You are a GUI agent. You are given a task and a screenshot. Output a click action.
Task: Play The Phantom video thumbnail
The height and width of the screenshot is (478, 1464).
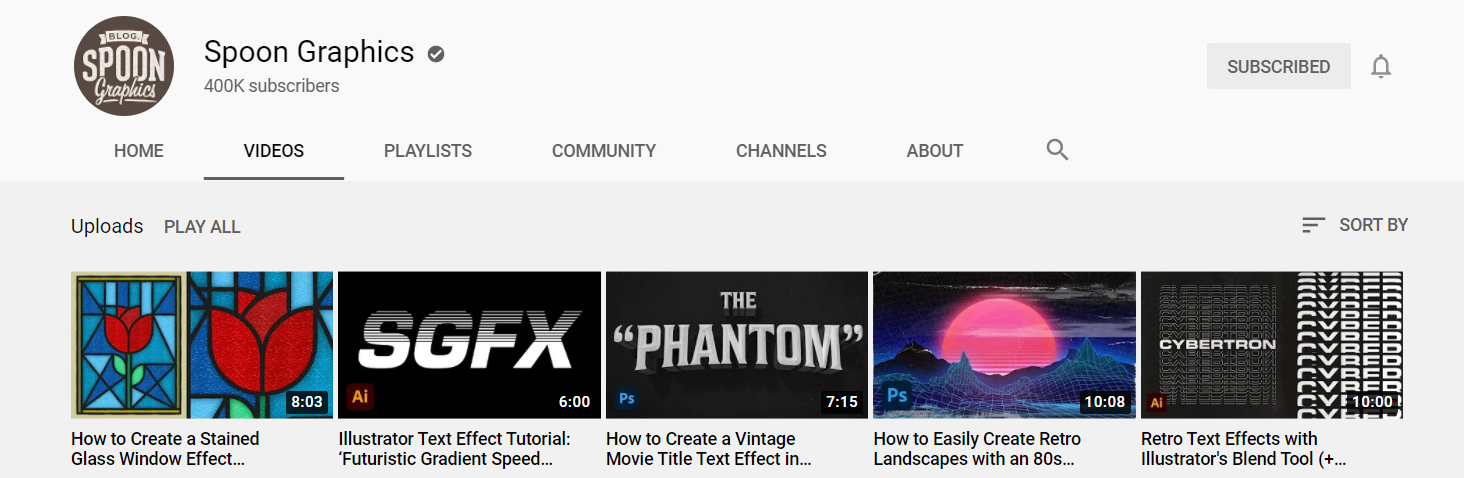pyautogui.click(x=737, y=345)
